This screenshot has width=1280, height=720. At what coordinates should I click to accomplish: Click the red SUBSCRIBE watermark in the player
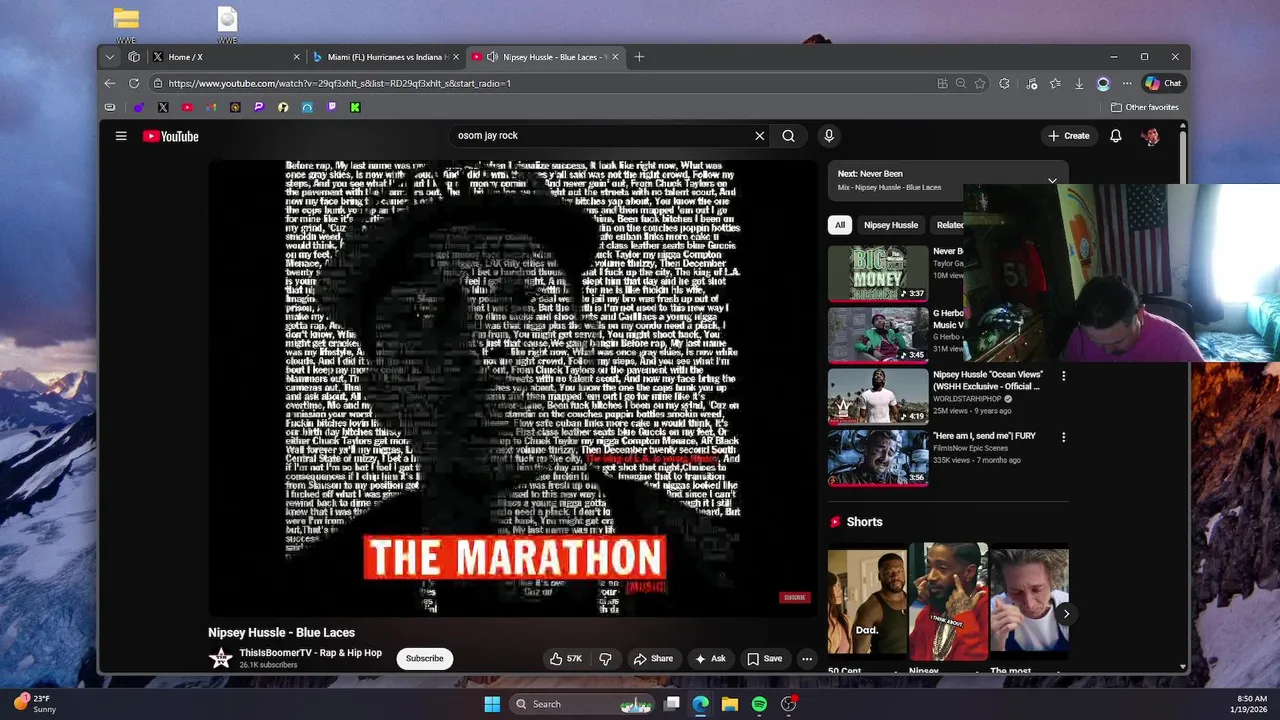[x=795, y=598]
